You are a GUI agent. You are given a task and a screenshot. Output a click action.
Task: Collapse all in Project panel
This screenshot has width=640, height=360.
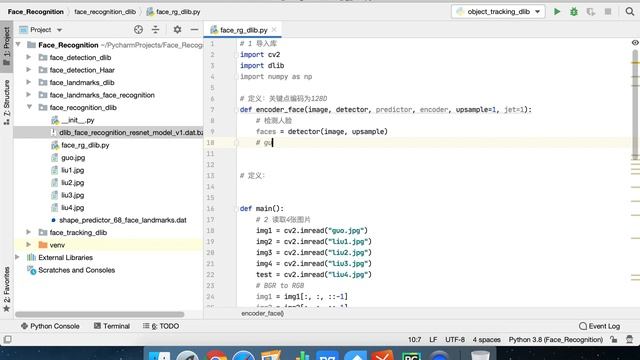click(x=156, y=29)
